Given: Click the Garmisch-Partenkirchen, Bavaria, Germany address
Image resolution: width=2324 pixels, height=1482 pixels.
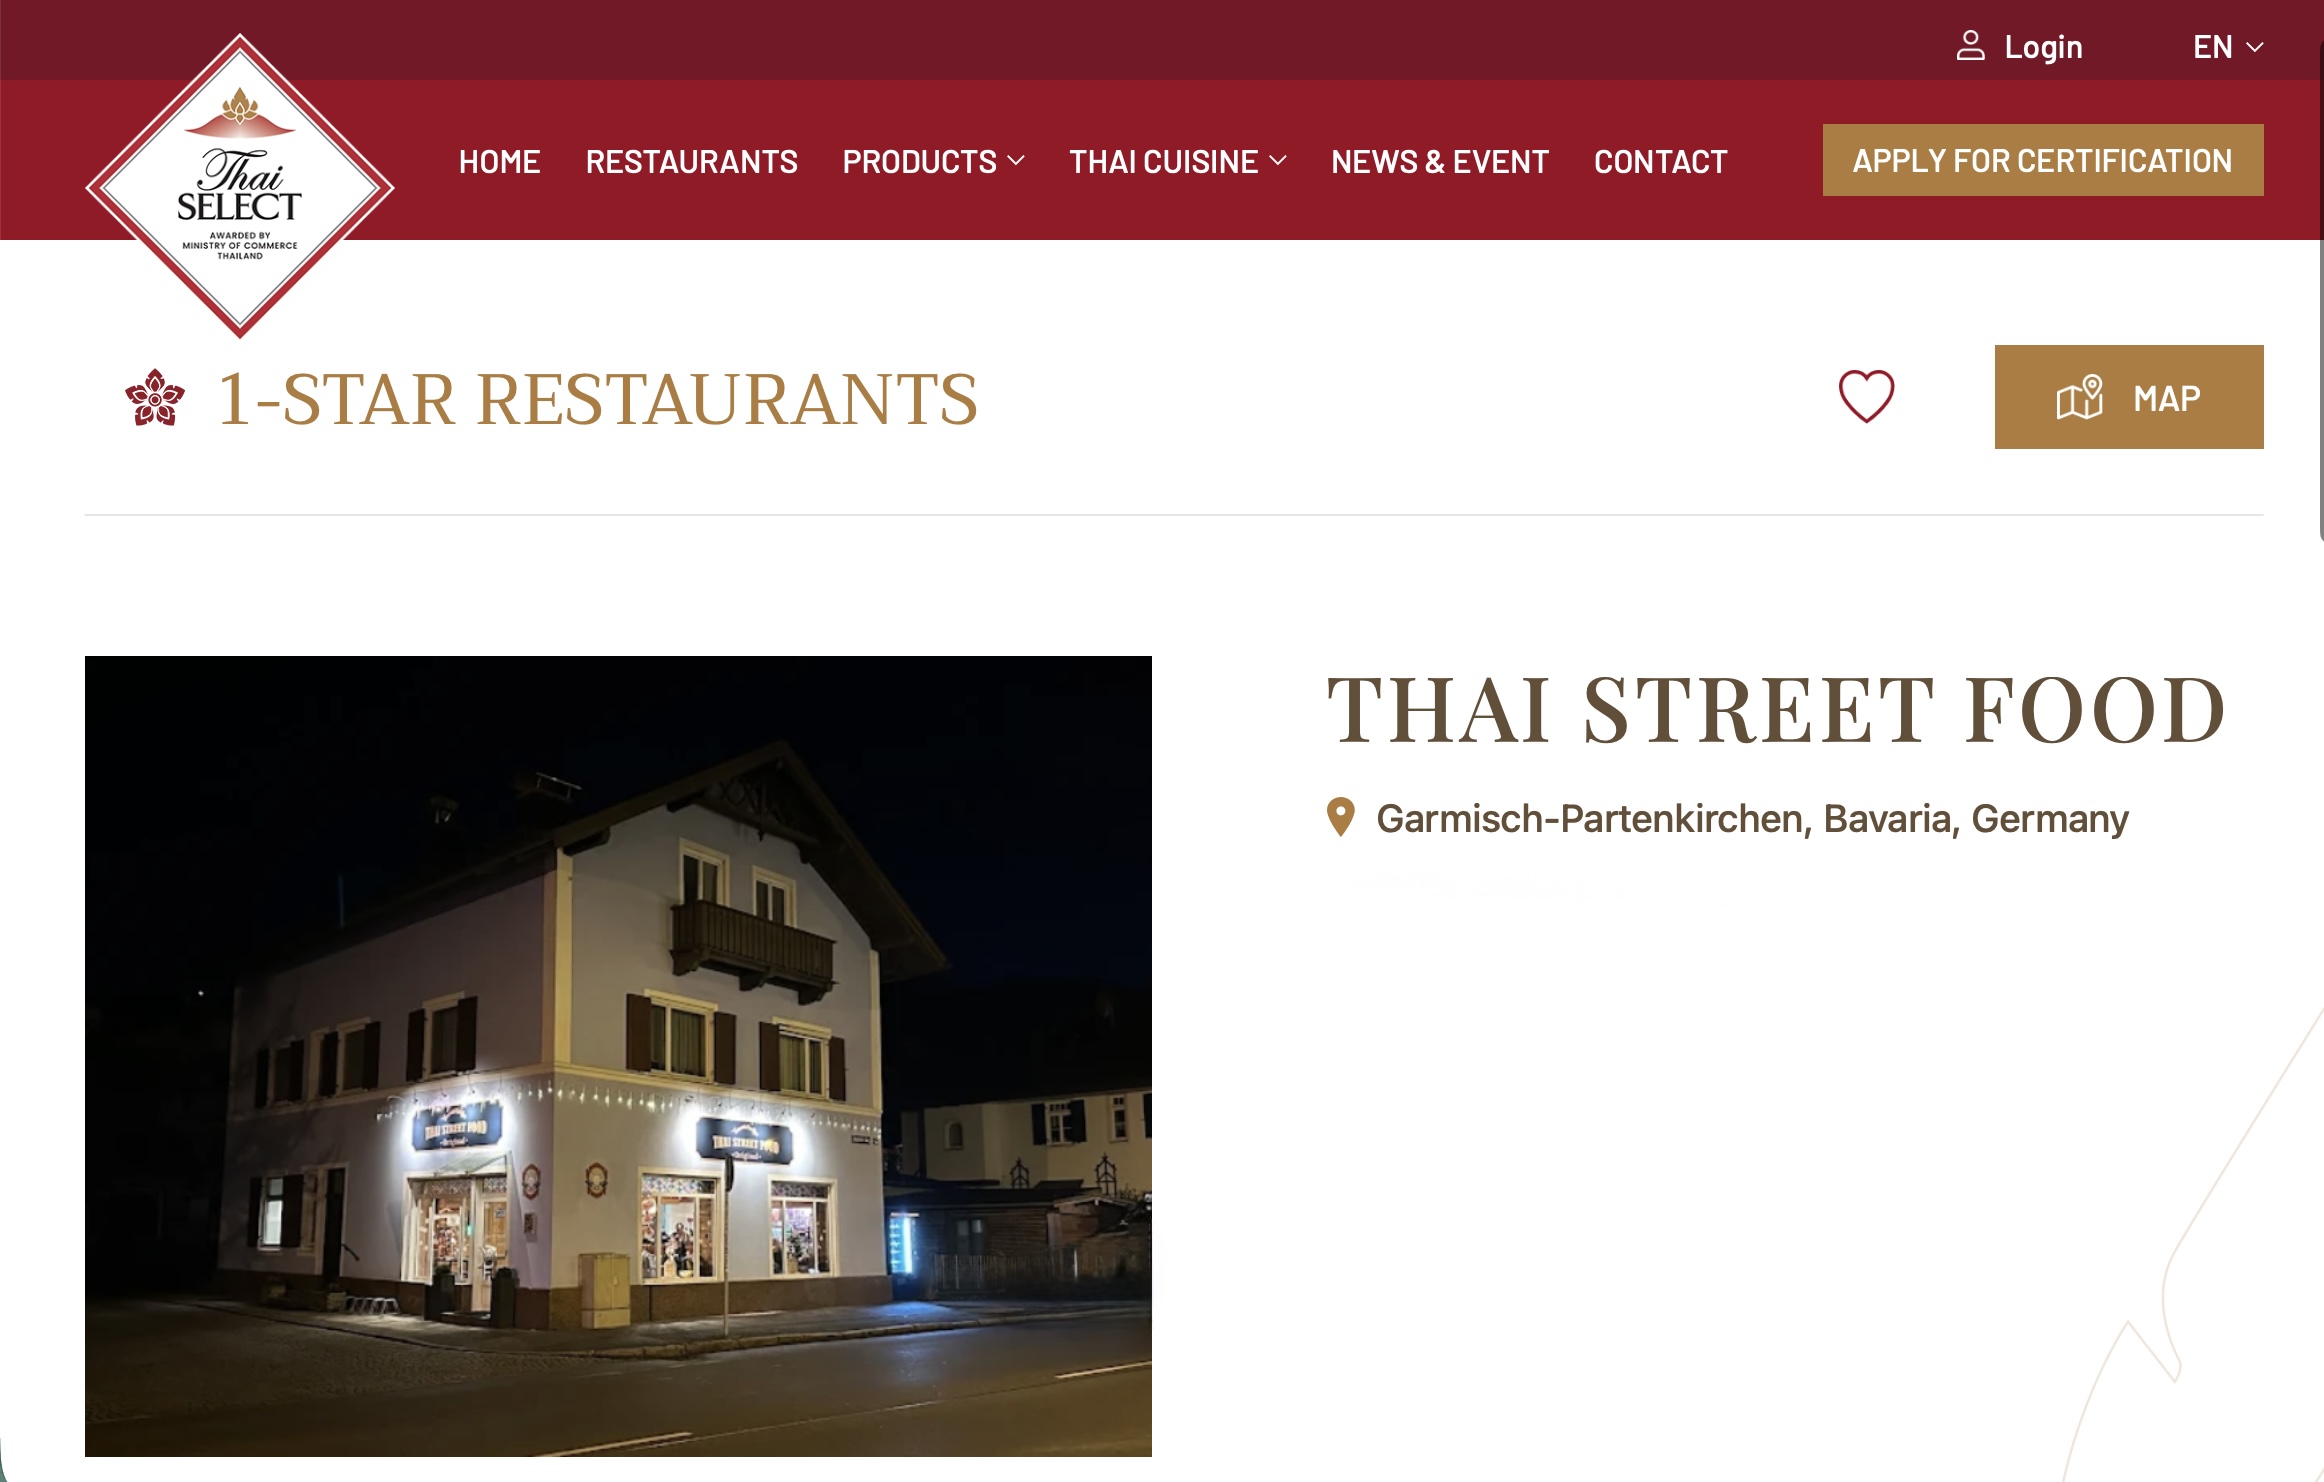Looking at the screenshot, I should (1752, 818).
